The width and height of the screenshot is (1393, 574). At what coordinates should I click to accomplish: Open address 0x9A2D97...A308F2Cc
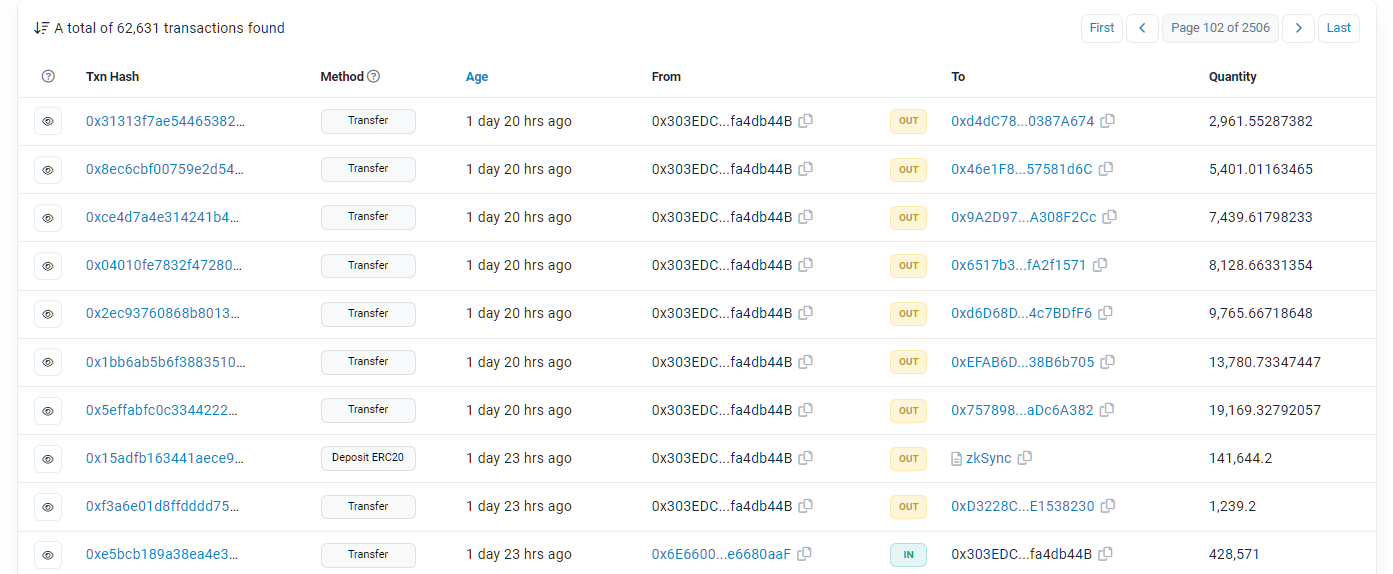1023,217
